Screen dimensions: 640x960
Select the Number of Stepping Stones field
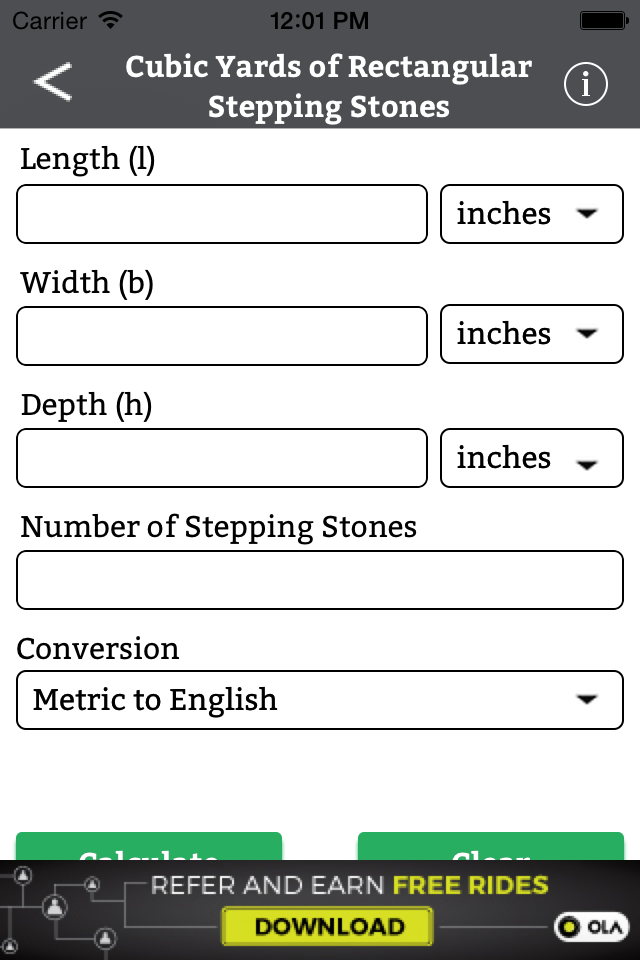click(320, 580)
